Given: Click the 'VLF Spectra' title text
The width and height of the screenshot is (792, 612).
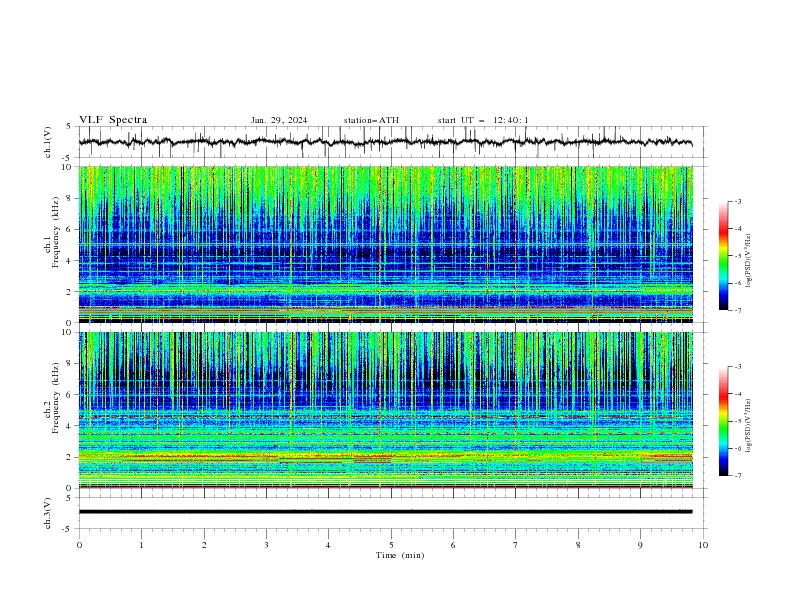Looking at the screenshot, I should tap(113, 120).
